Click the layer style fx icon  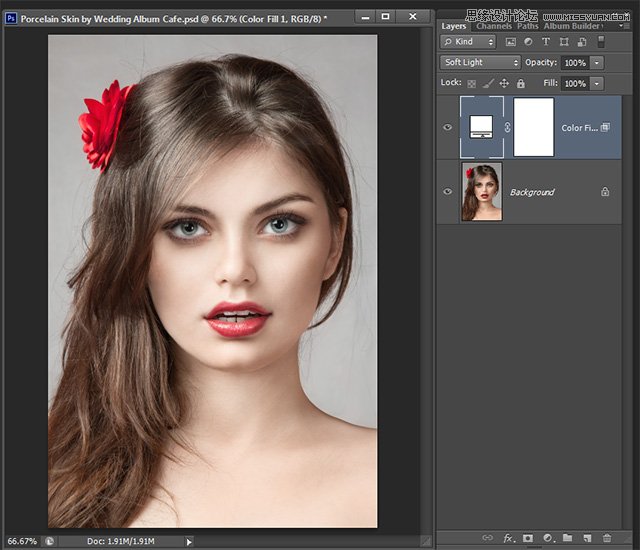coord(507,538)
